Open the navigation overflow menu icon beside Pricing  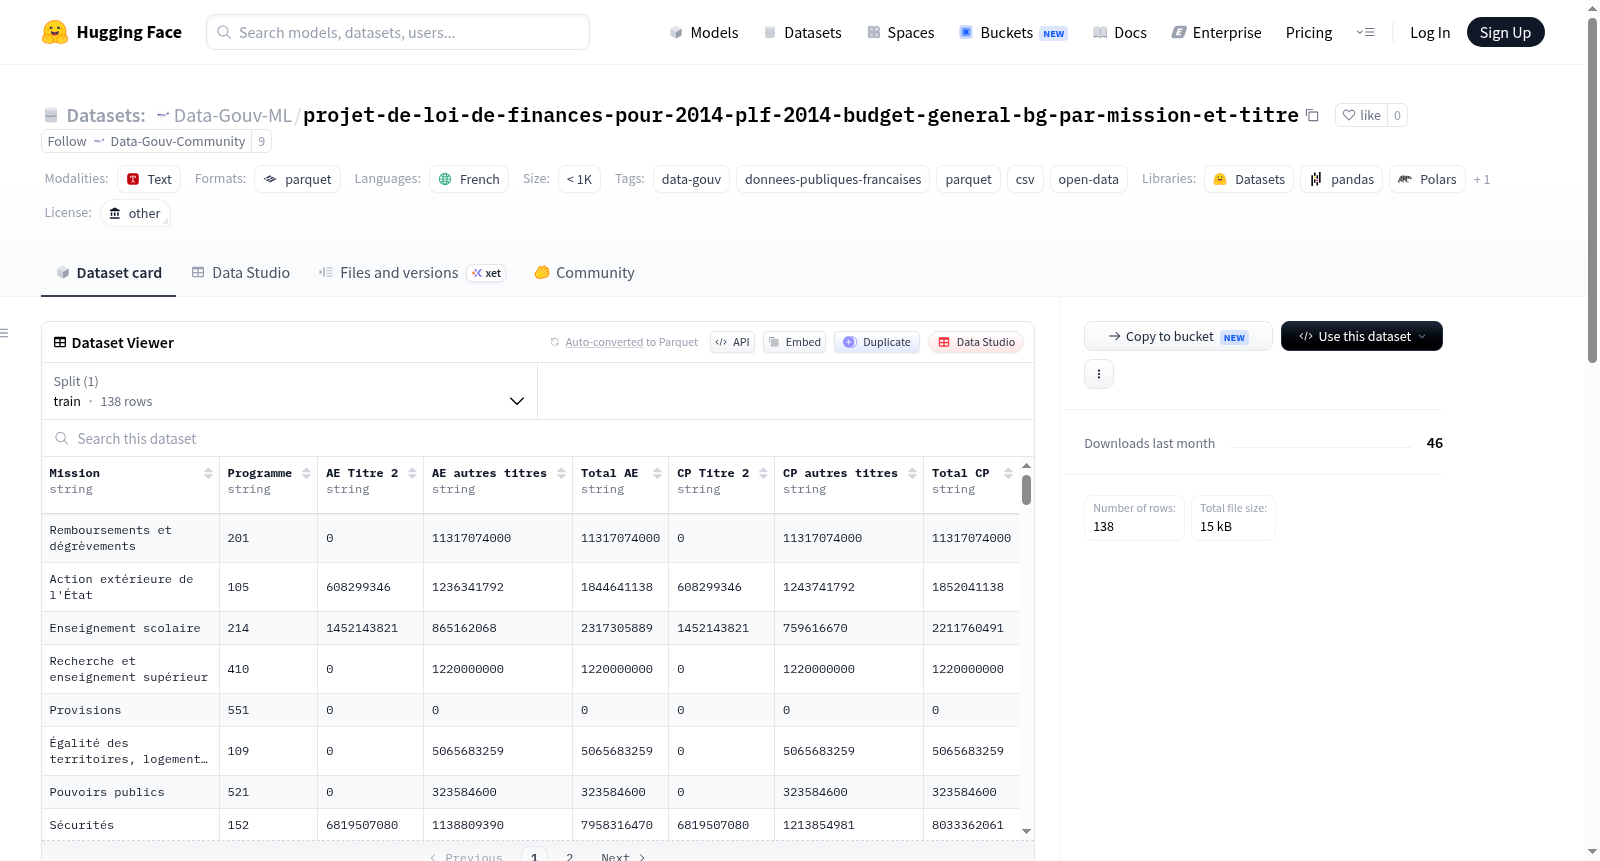1365,32
